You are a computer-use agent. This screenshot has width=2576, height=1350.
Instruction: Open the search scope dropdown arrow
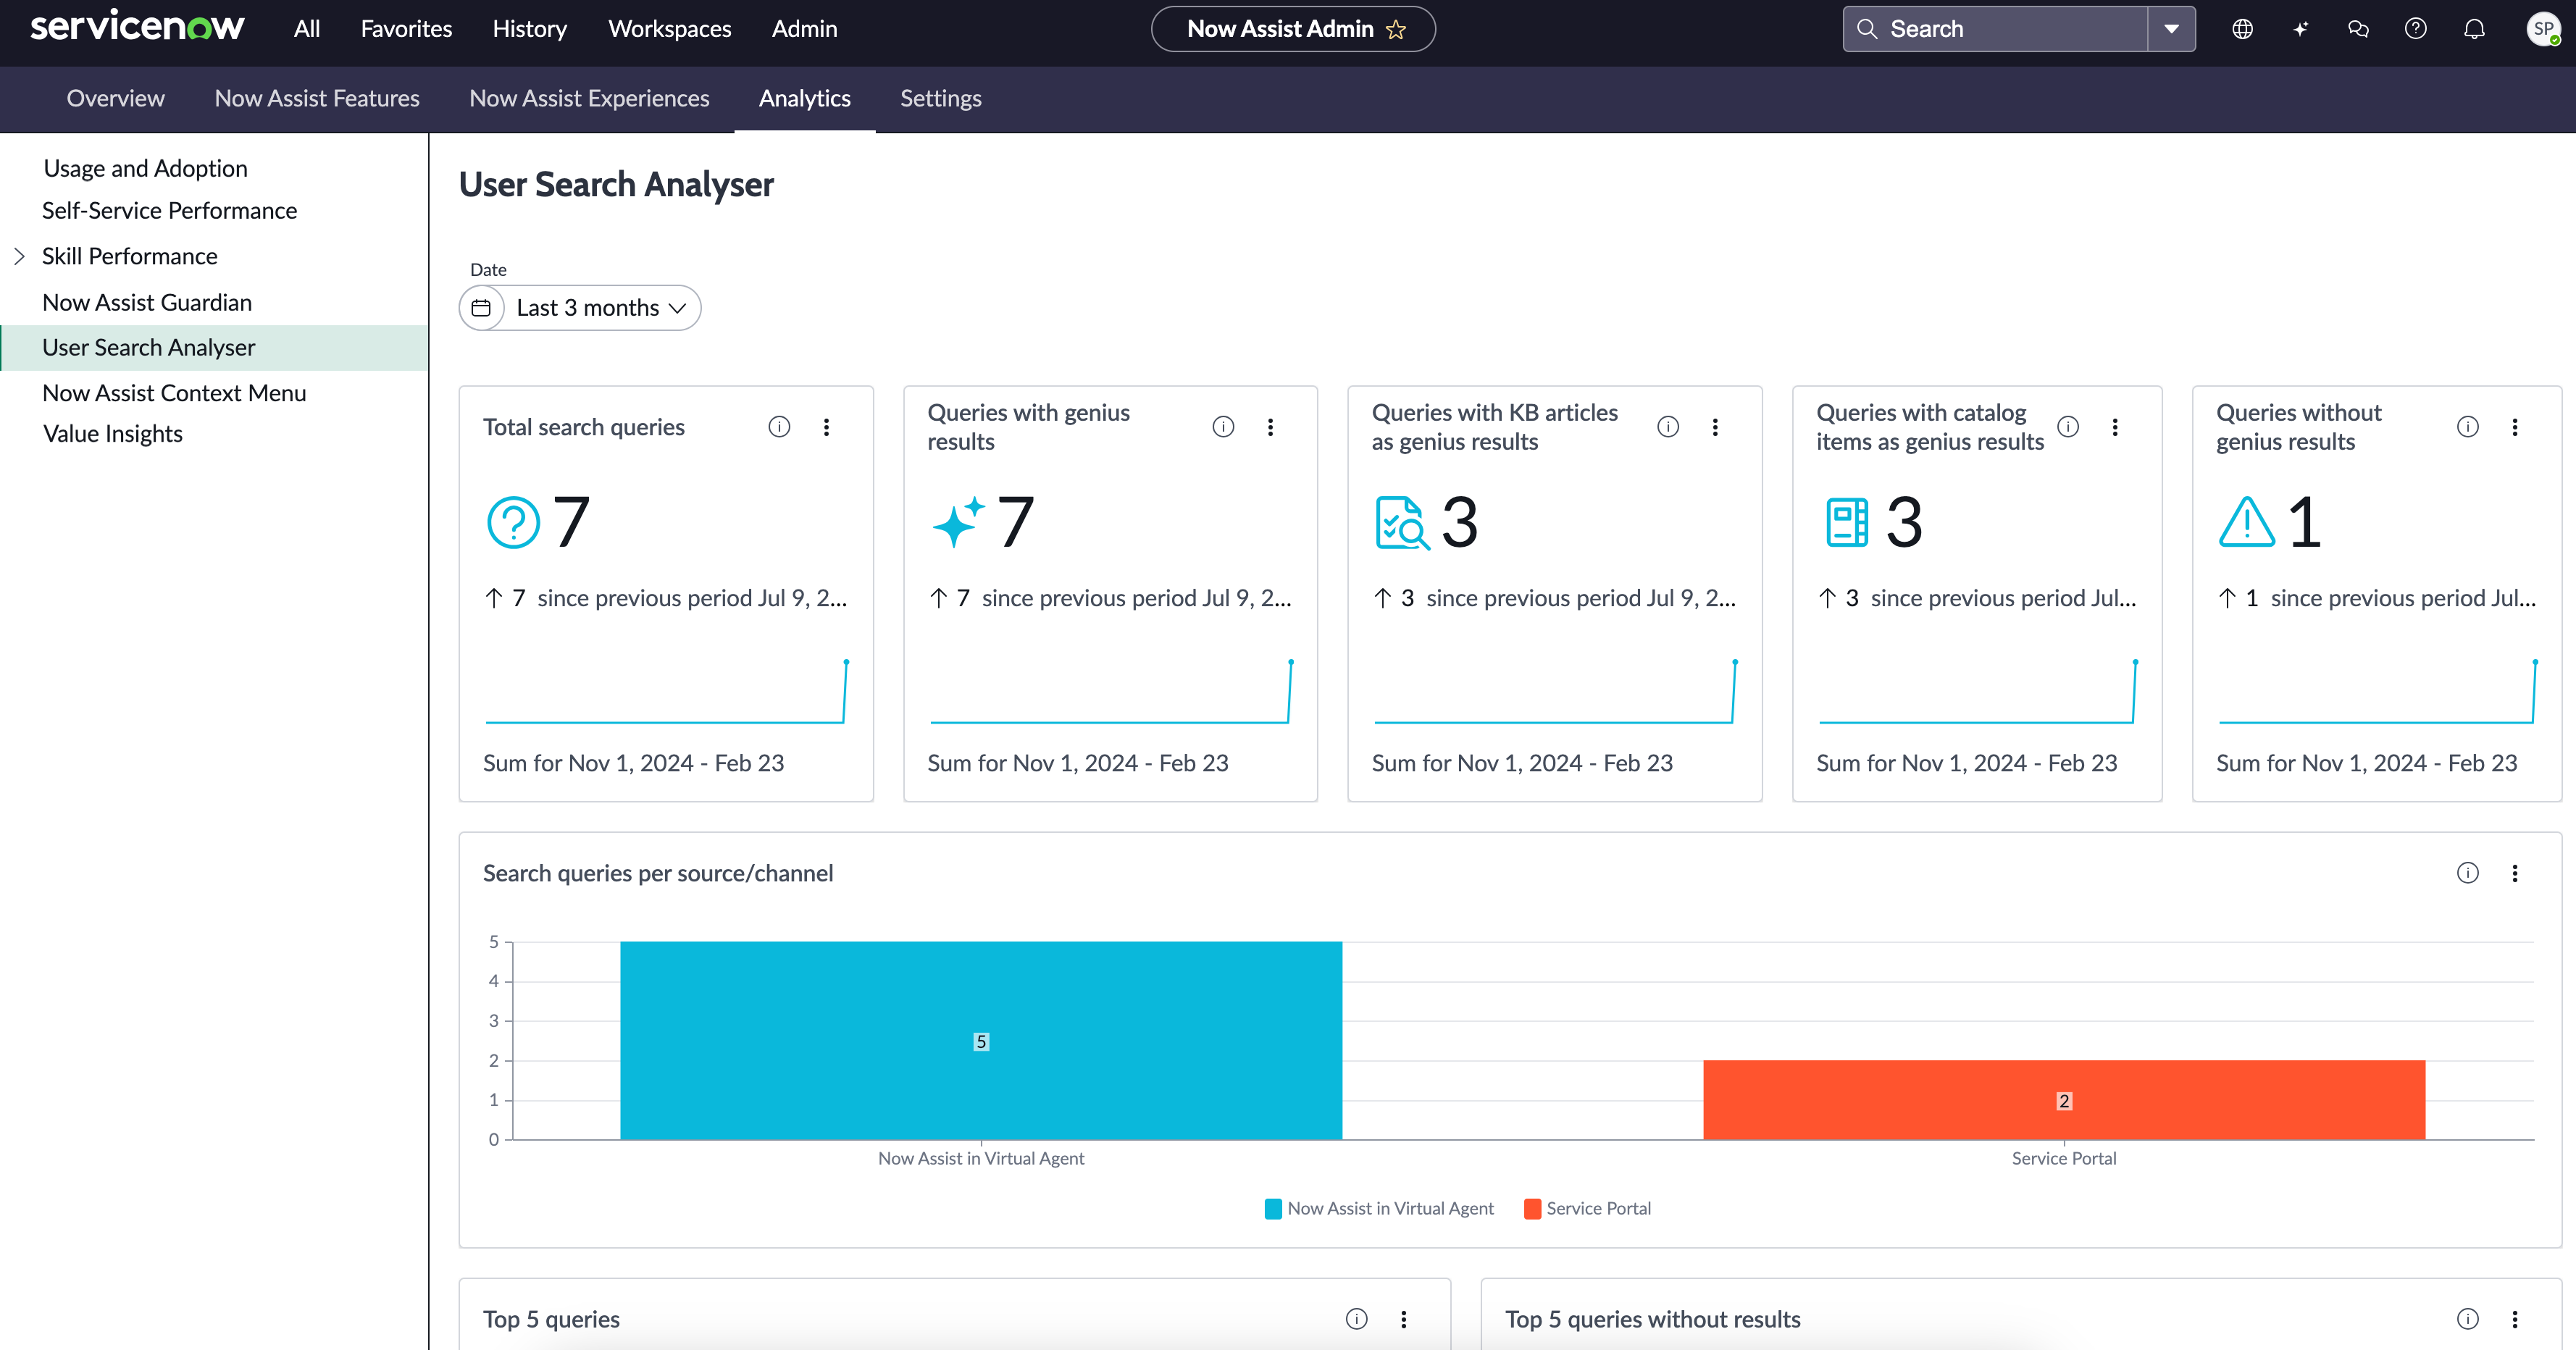tap(2171, 29)
